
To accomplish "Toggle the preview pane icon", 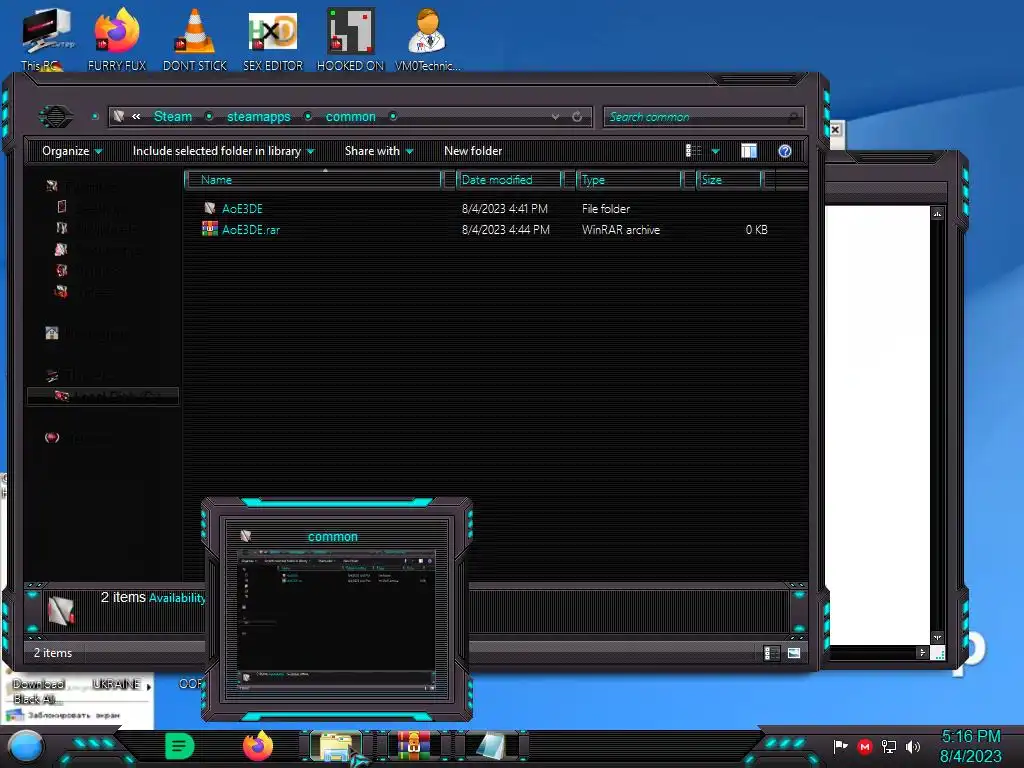I will click(749, 151).
